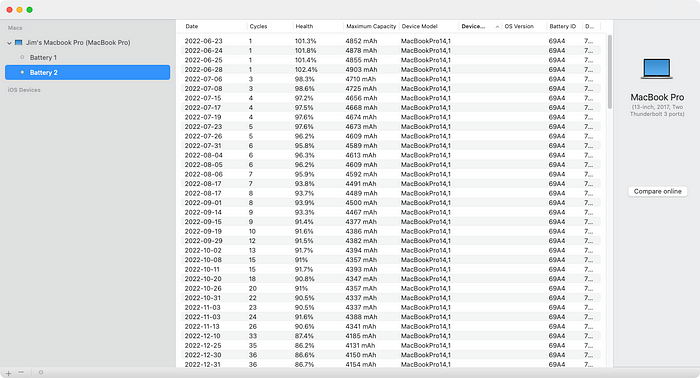Sort by the Cycles column header
Image resolution: width=700 pixels, height=378 pixels.
(258, 26)
